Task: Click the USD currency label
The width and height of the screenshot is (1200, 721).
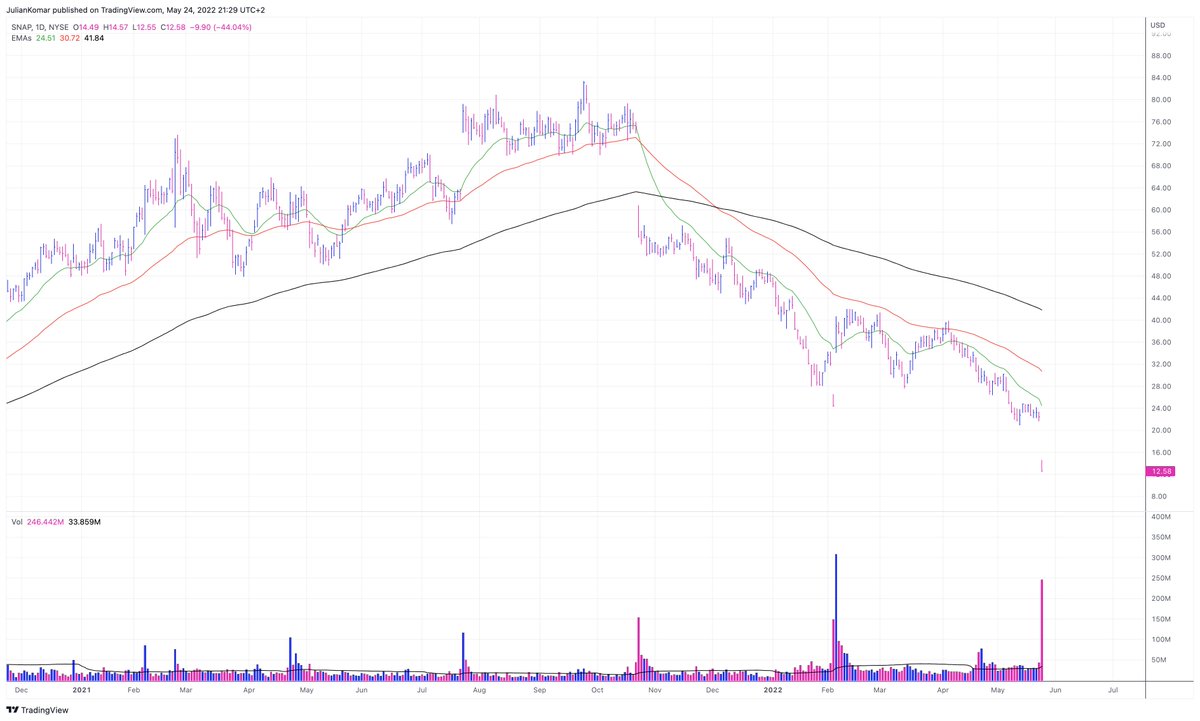Action: (x=1158, y=24)
